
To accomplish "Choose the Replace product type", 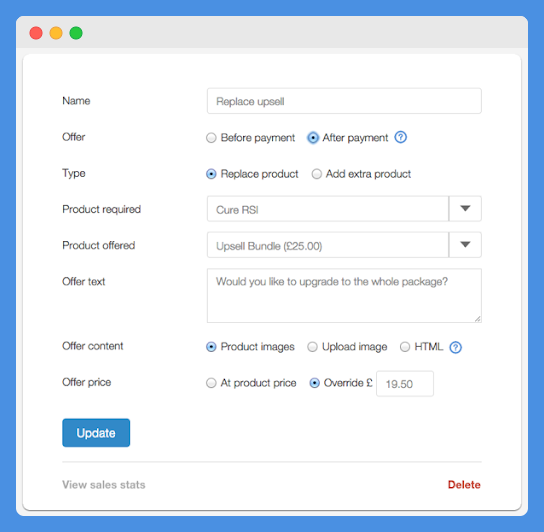I will pyautogui.click(x=211, y=174).
